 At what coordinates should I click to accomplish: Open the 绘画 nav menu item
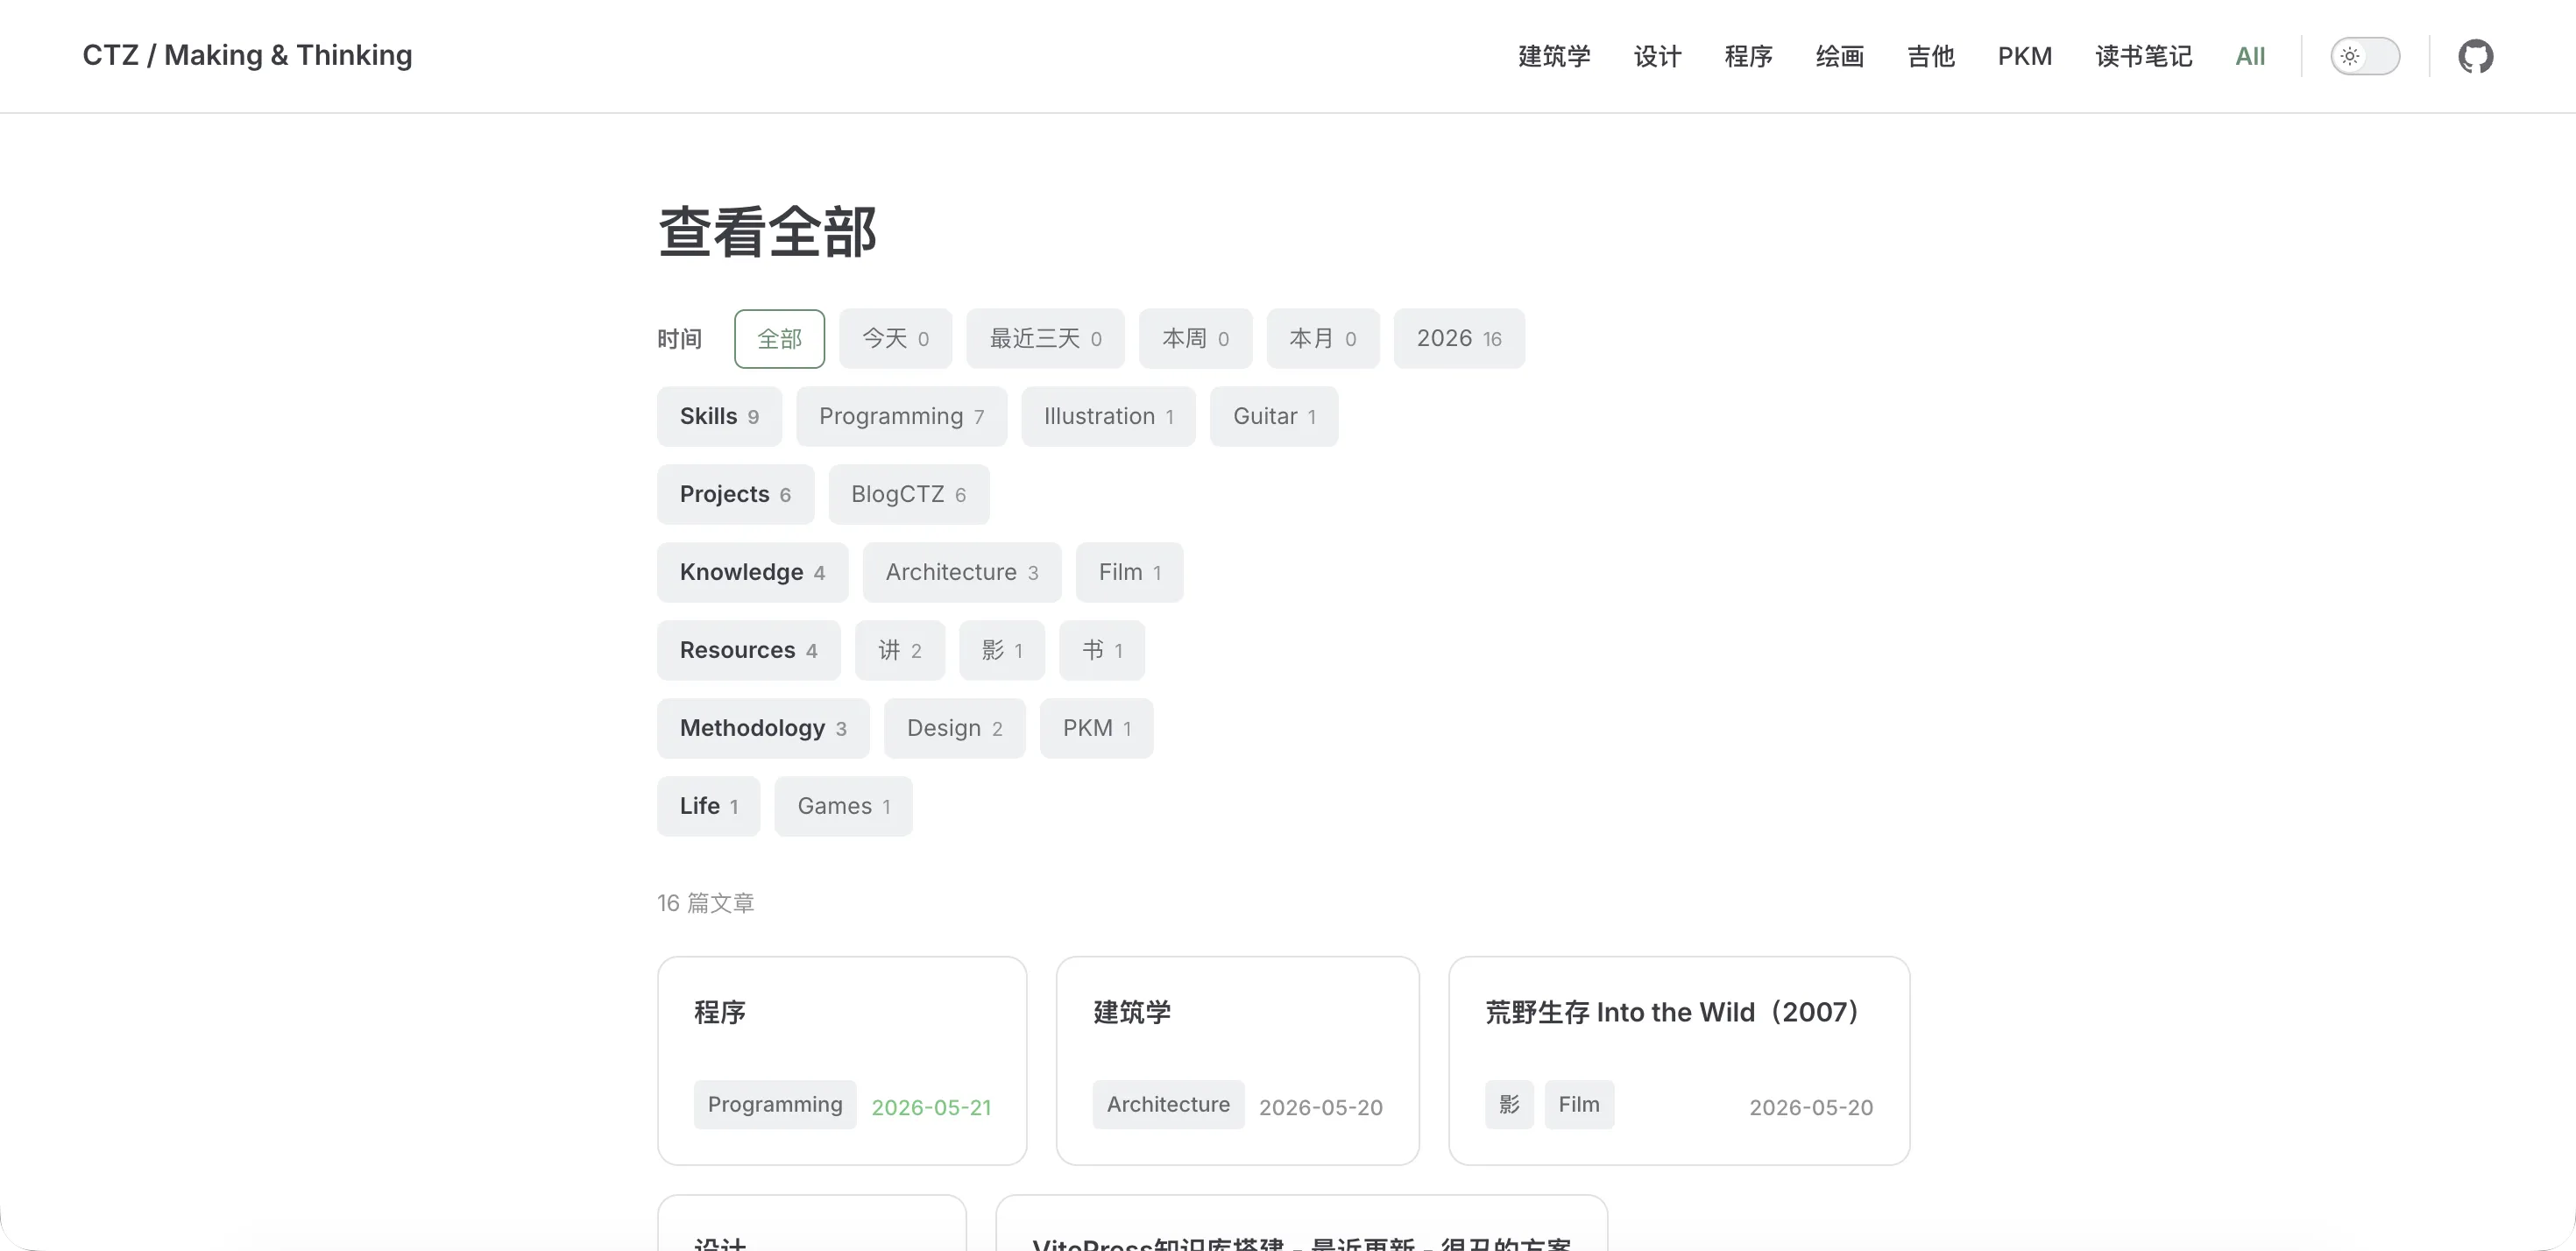click(1839, 56)
